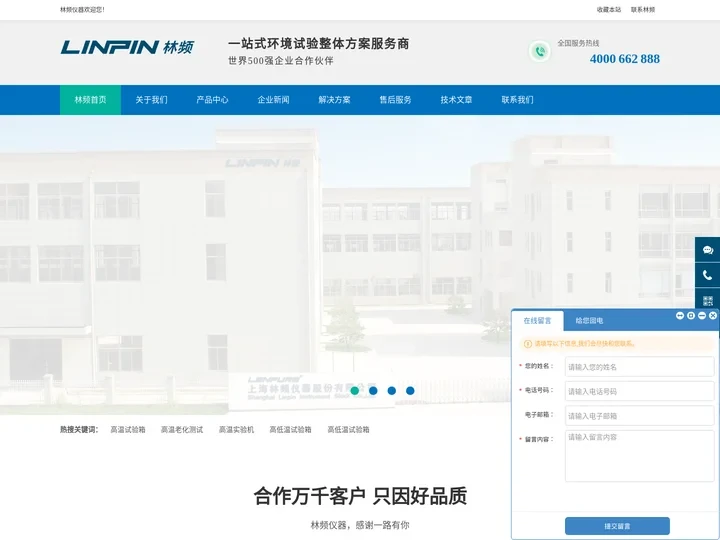Screen dimensions: 720x540
Task: Open 林频首页 in the navigation bar
Action: click(90, 100)
